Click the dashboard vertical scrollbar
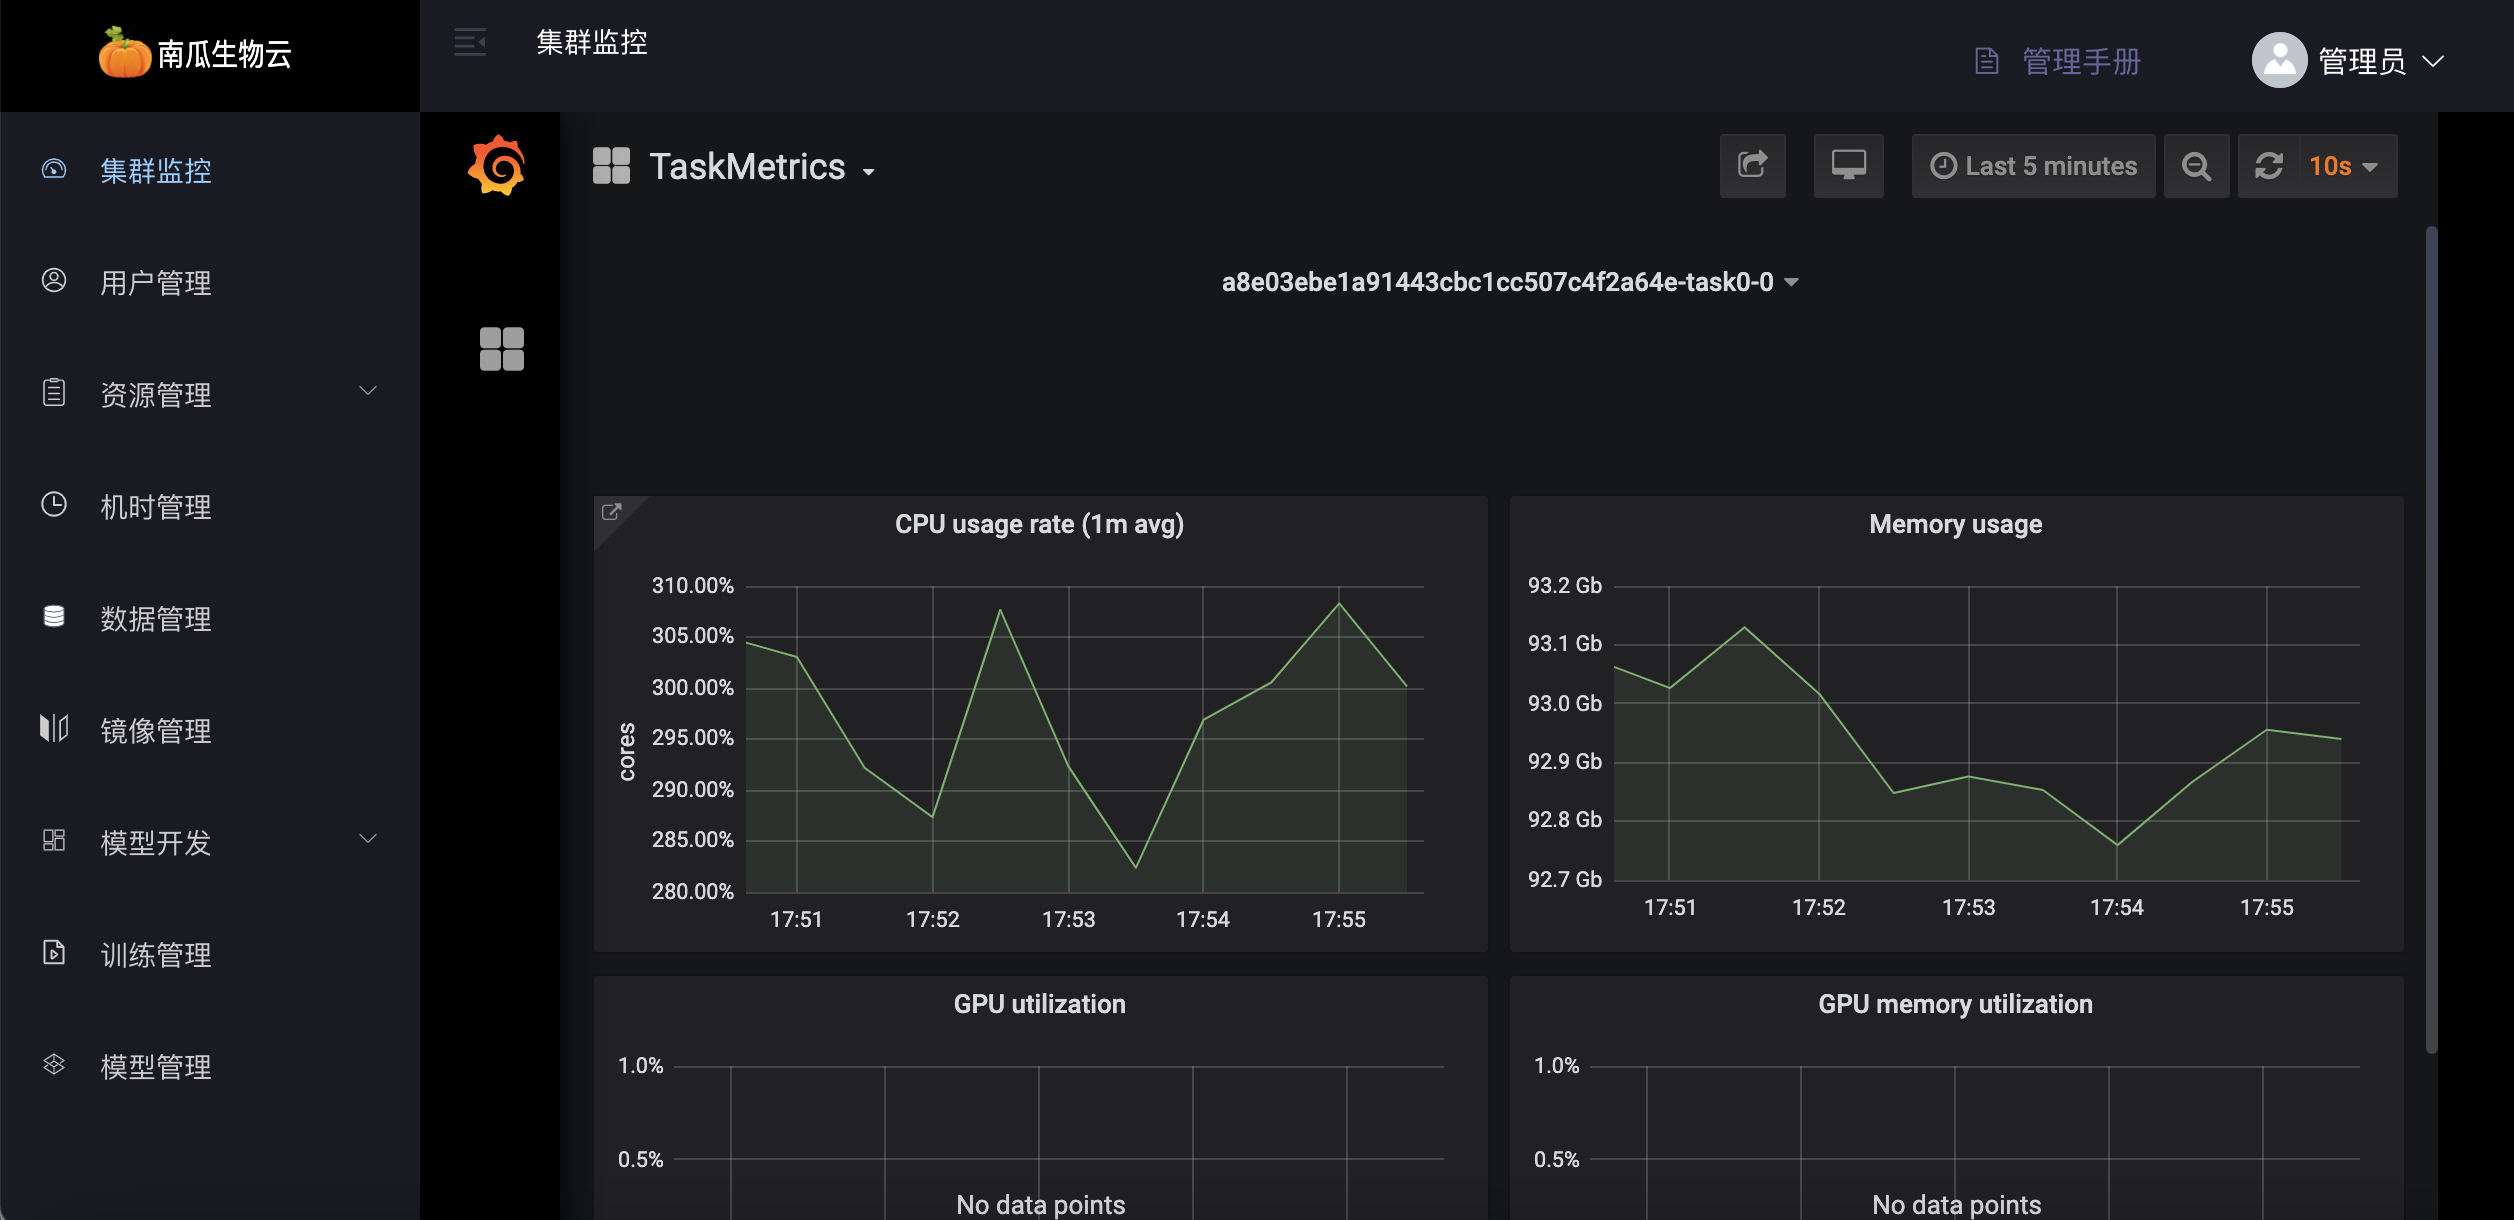 2431,640
